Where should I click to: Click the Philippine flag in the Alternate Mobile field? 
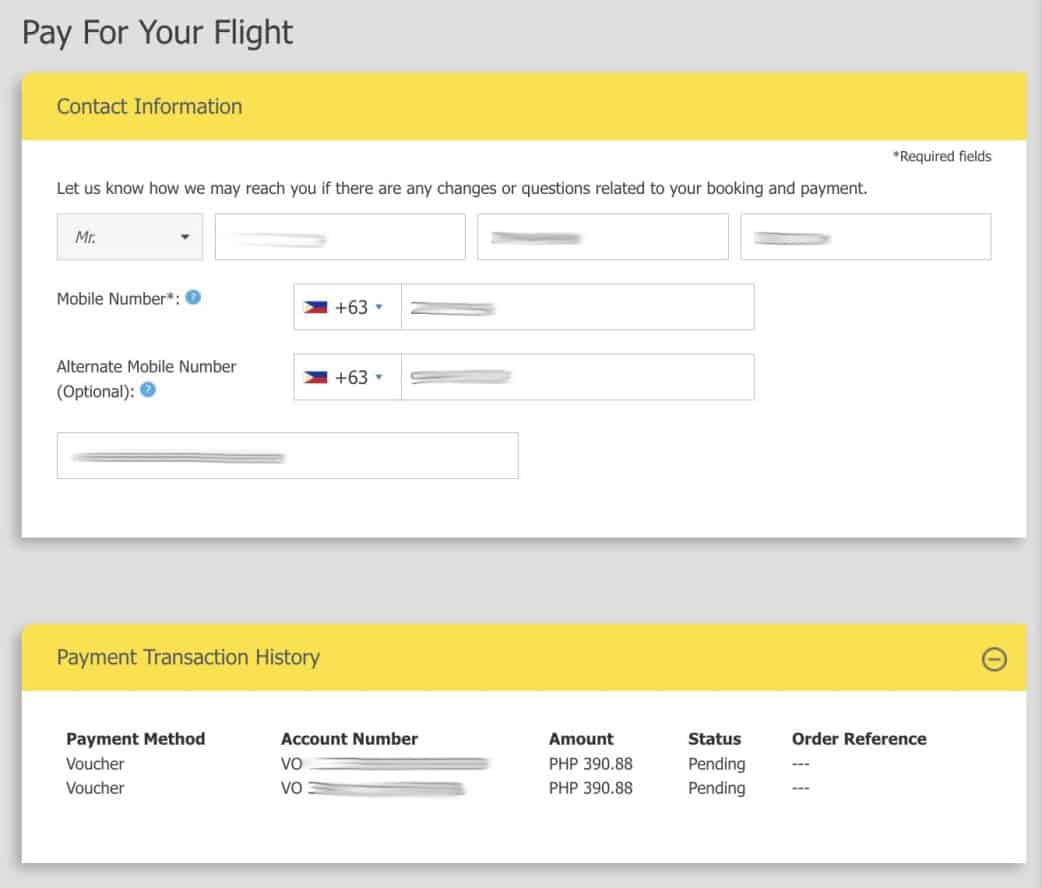316,378
